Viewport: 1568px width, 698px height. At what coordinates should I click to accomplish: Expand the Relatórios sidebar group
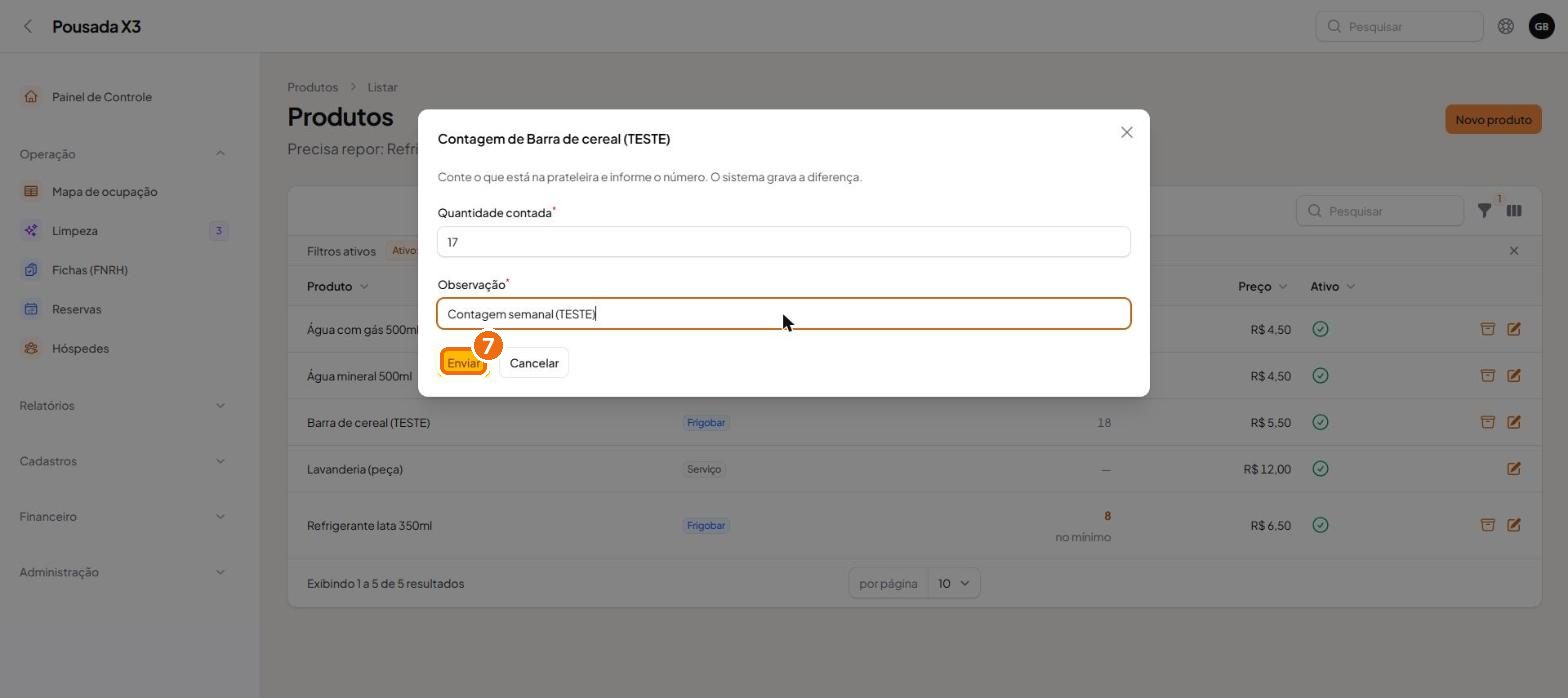[x=220, y=406]
